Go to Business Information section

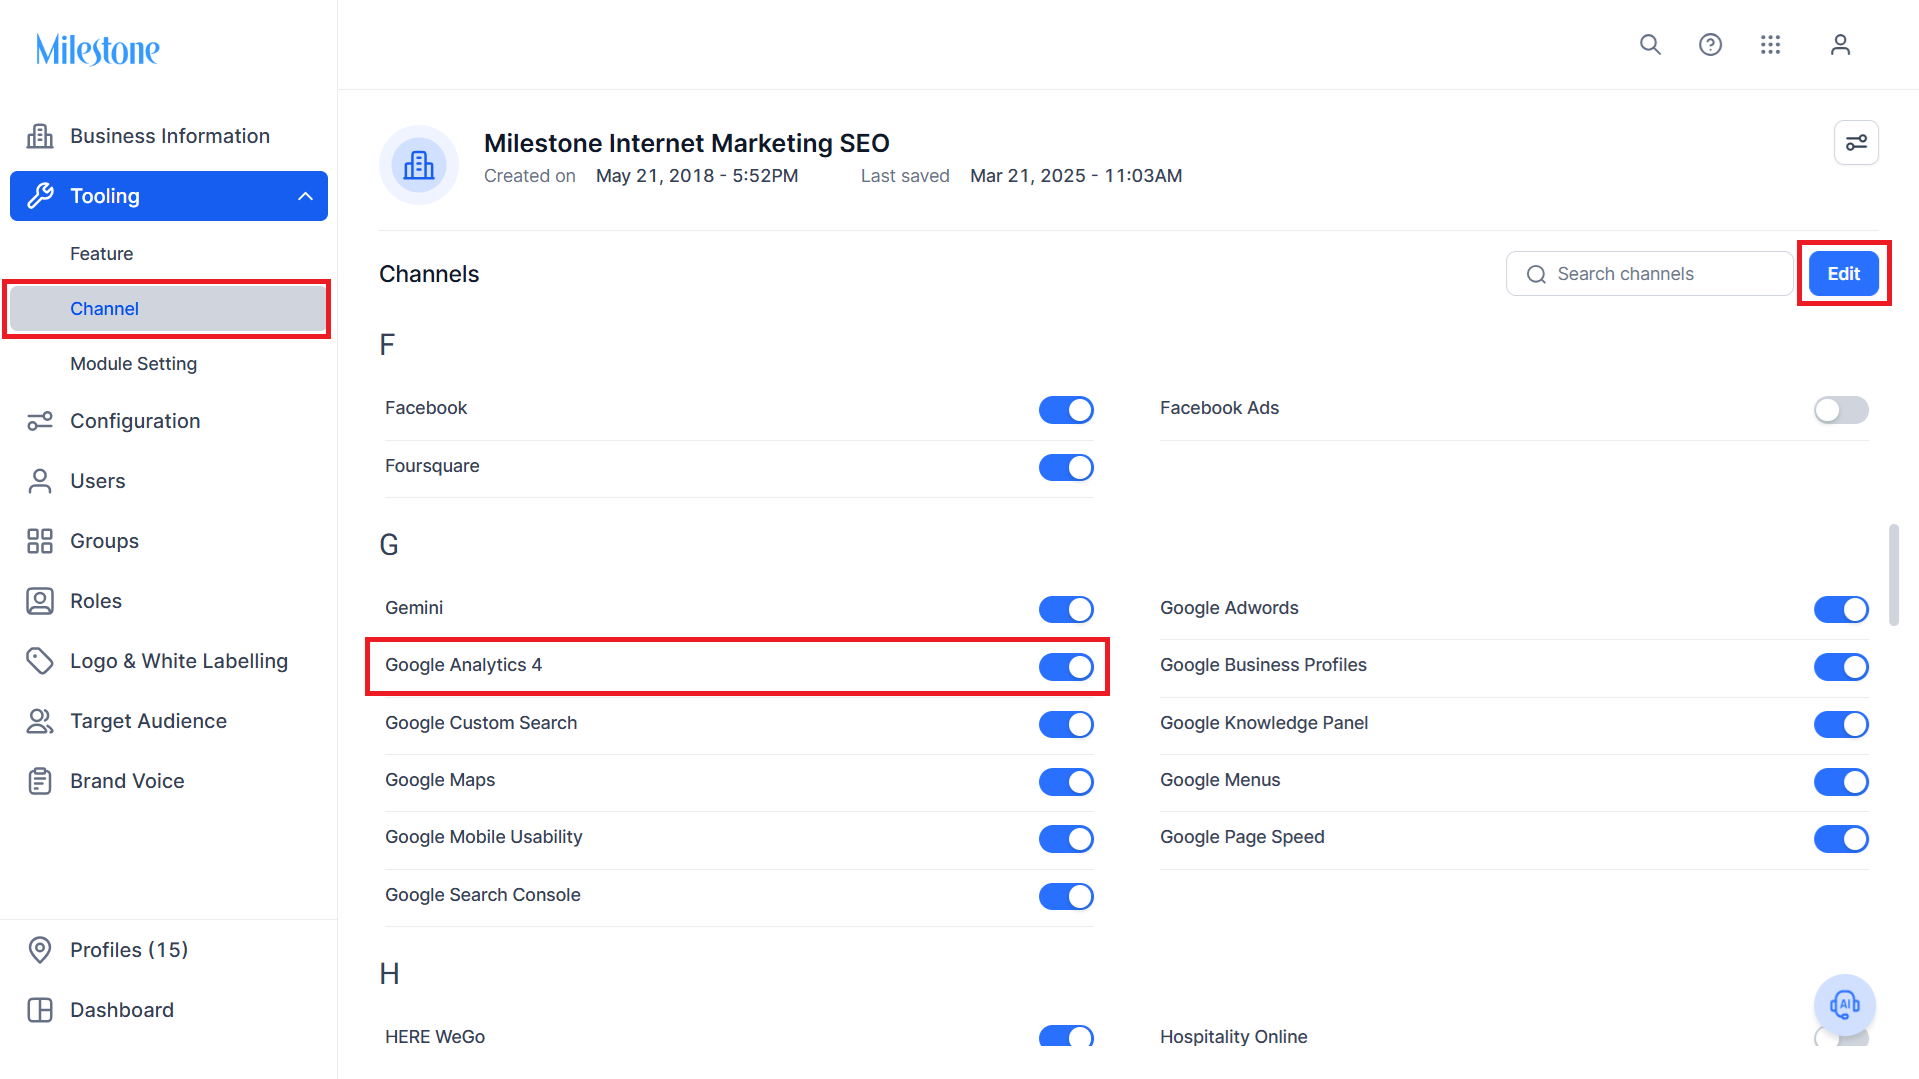(x=169, y=136)
